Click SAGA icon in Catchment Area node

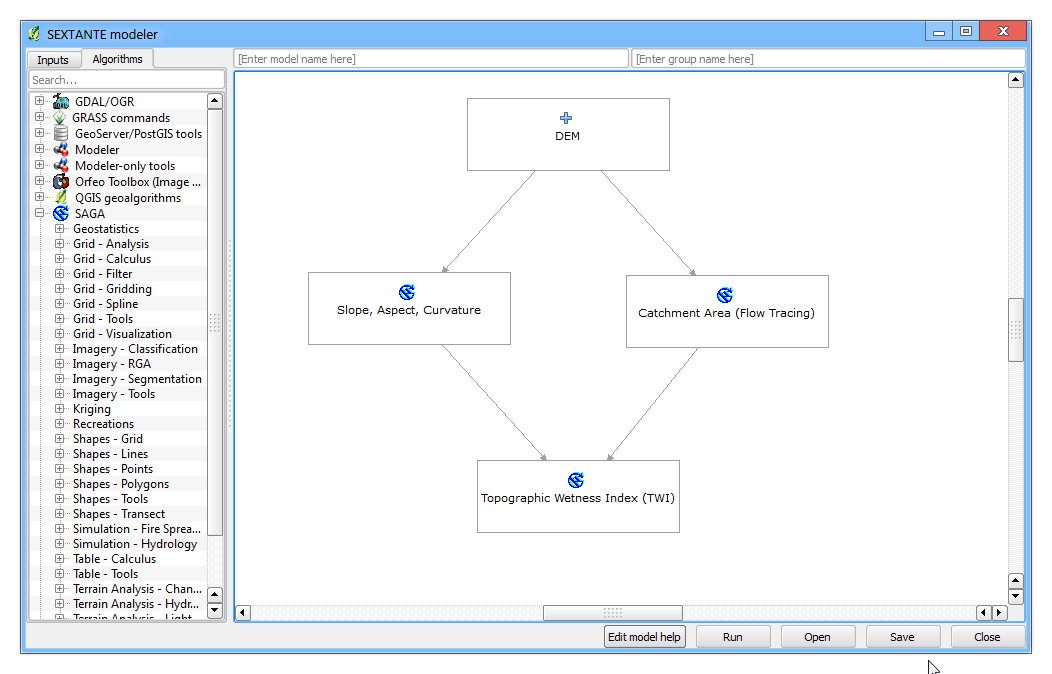coord(725,294)
